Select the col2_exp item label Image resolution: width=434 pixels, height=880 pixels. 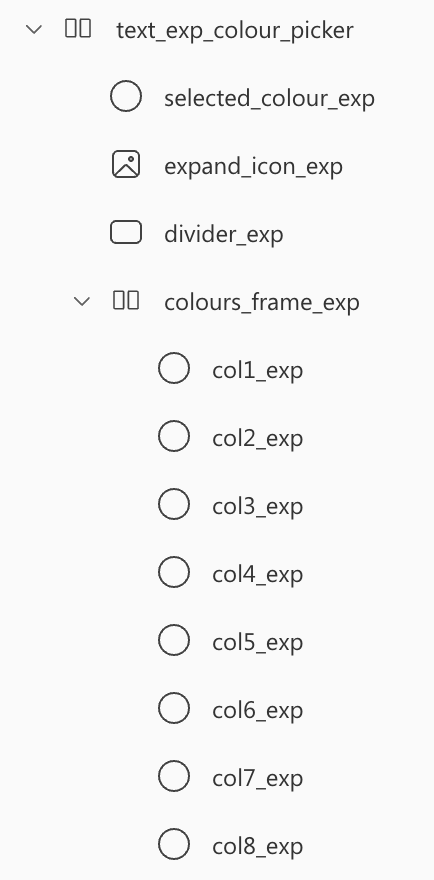tap(258, 438)
